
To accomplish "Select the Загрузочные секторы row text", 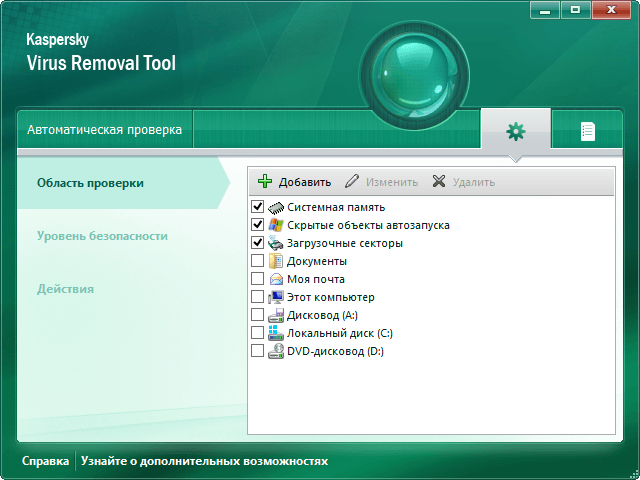I will click(345, 243).
